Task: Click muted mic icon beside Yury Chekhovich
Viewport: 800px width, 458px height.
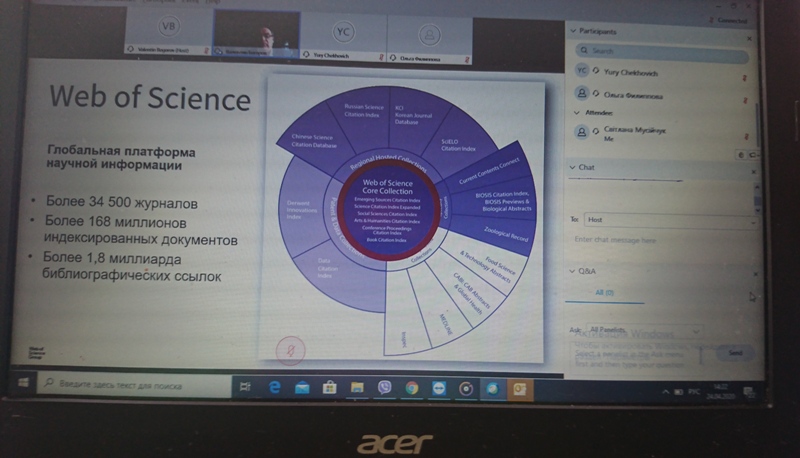Action: pos(744,78)
